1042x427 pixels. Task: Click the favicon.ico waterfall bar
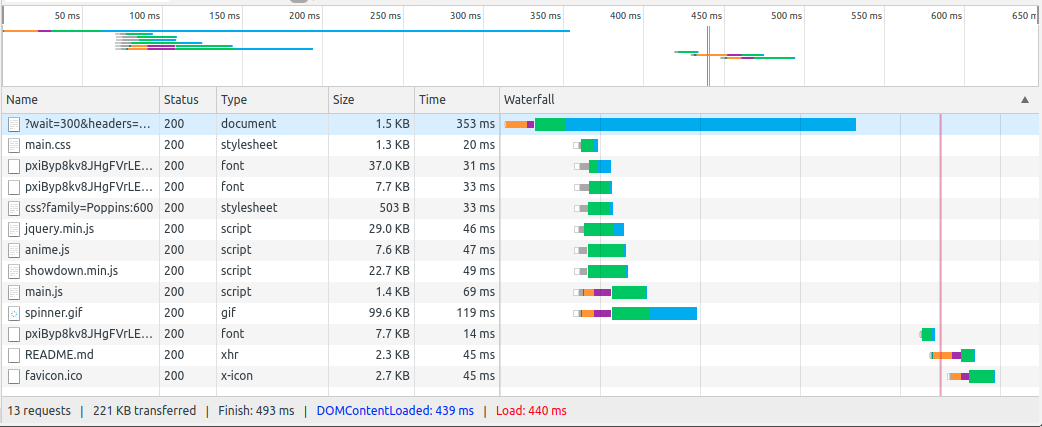coord(970,377)
